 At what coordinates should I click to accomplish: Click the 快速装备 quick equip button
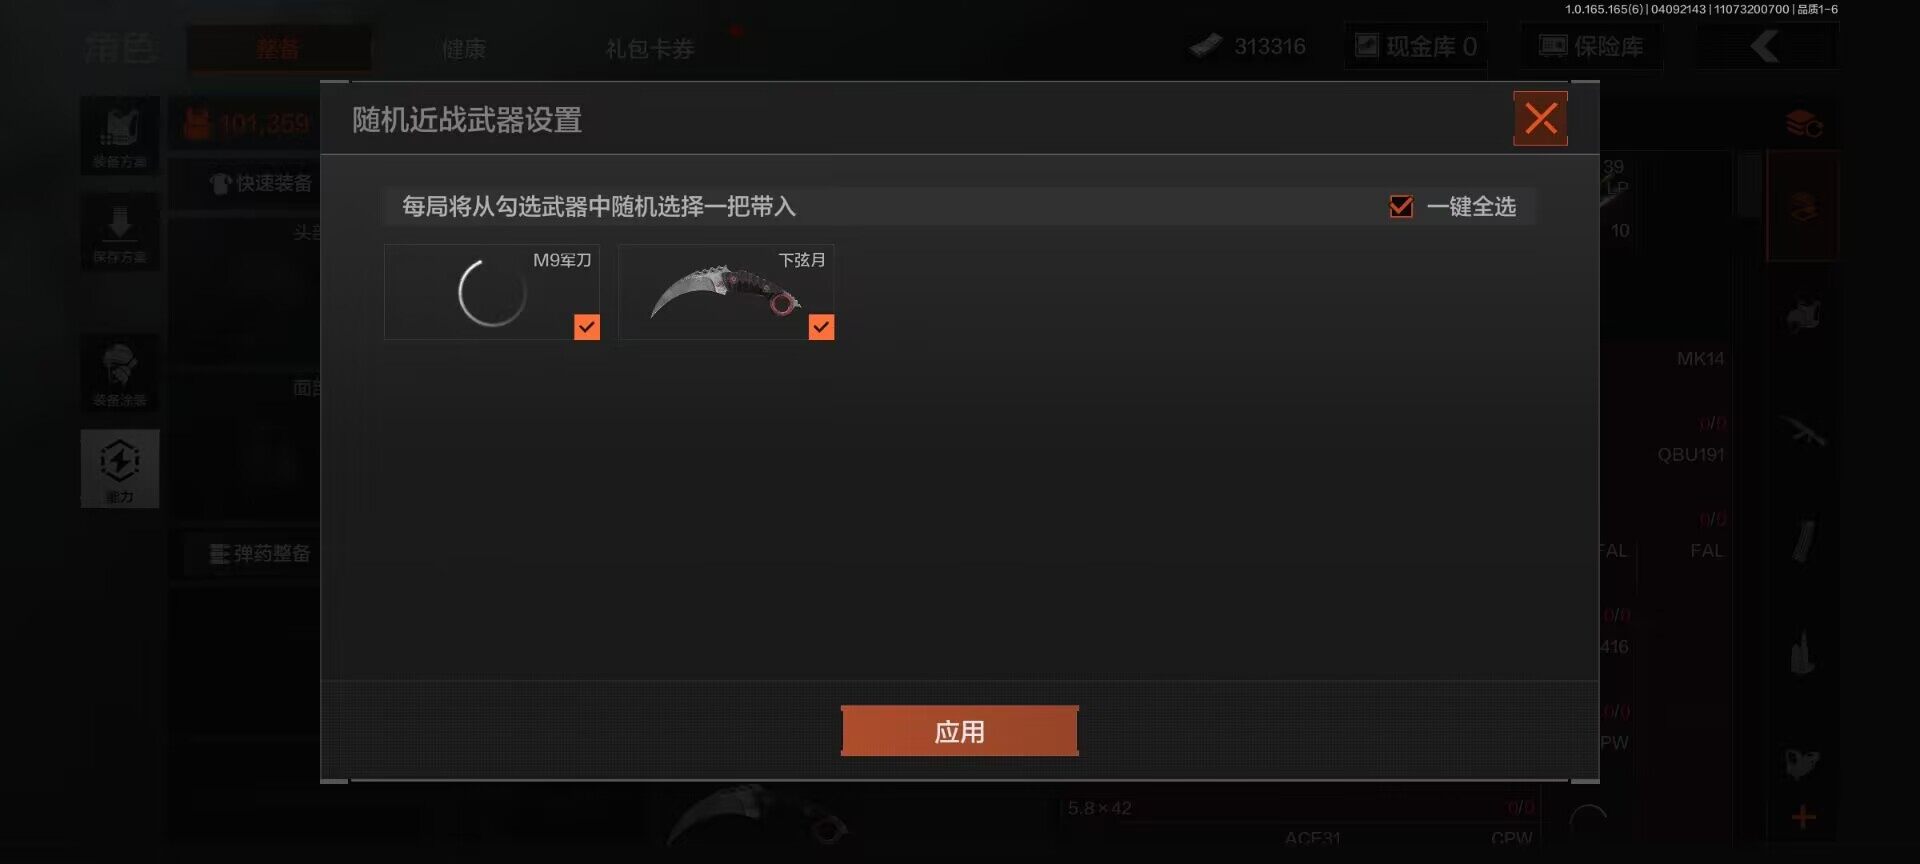(262, 184)
